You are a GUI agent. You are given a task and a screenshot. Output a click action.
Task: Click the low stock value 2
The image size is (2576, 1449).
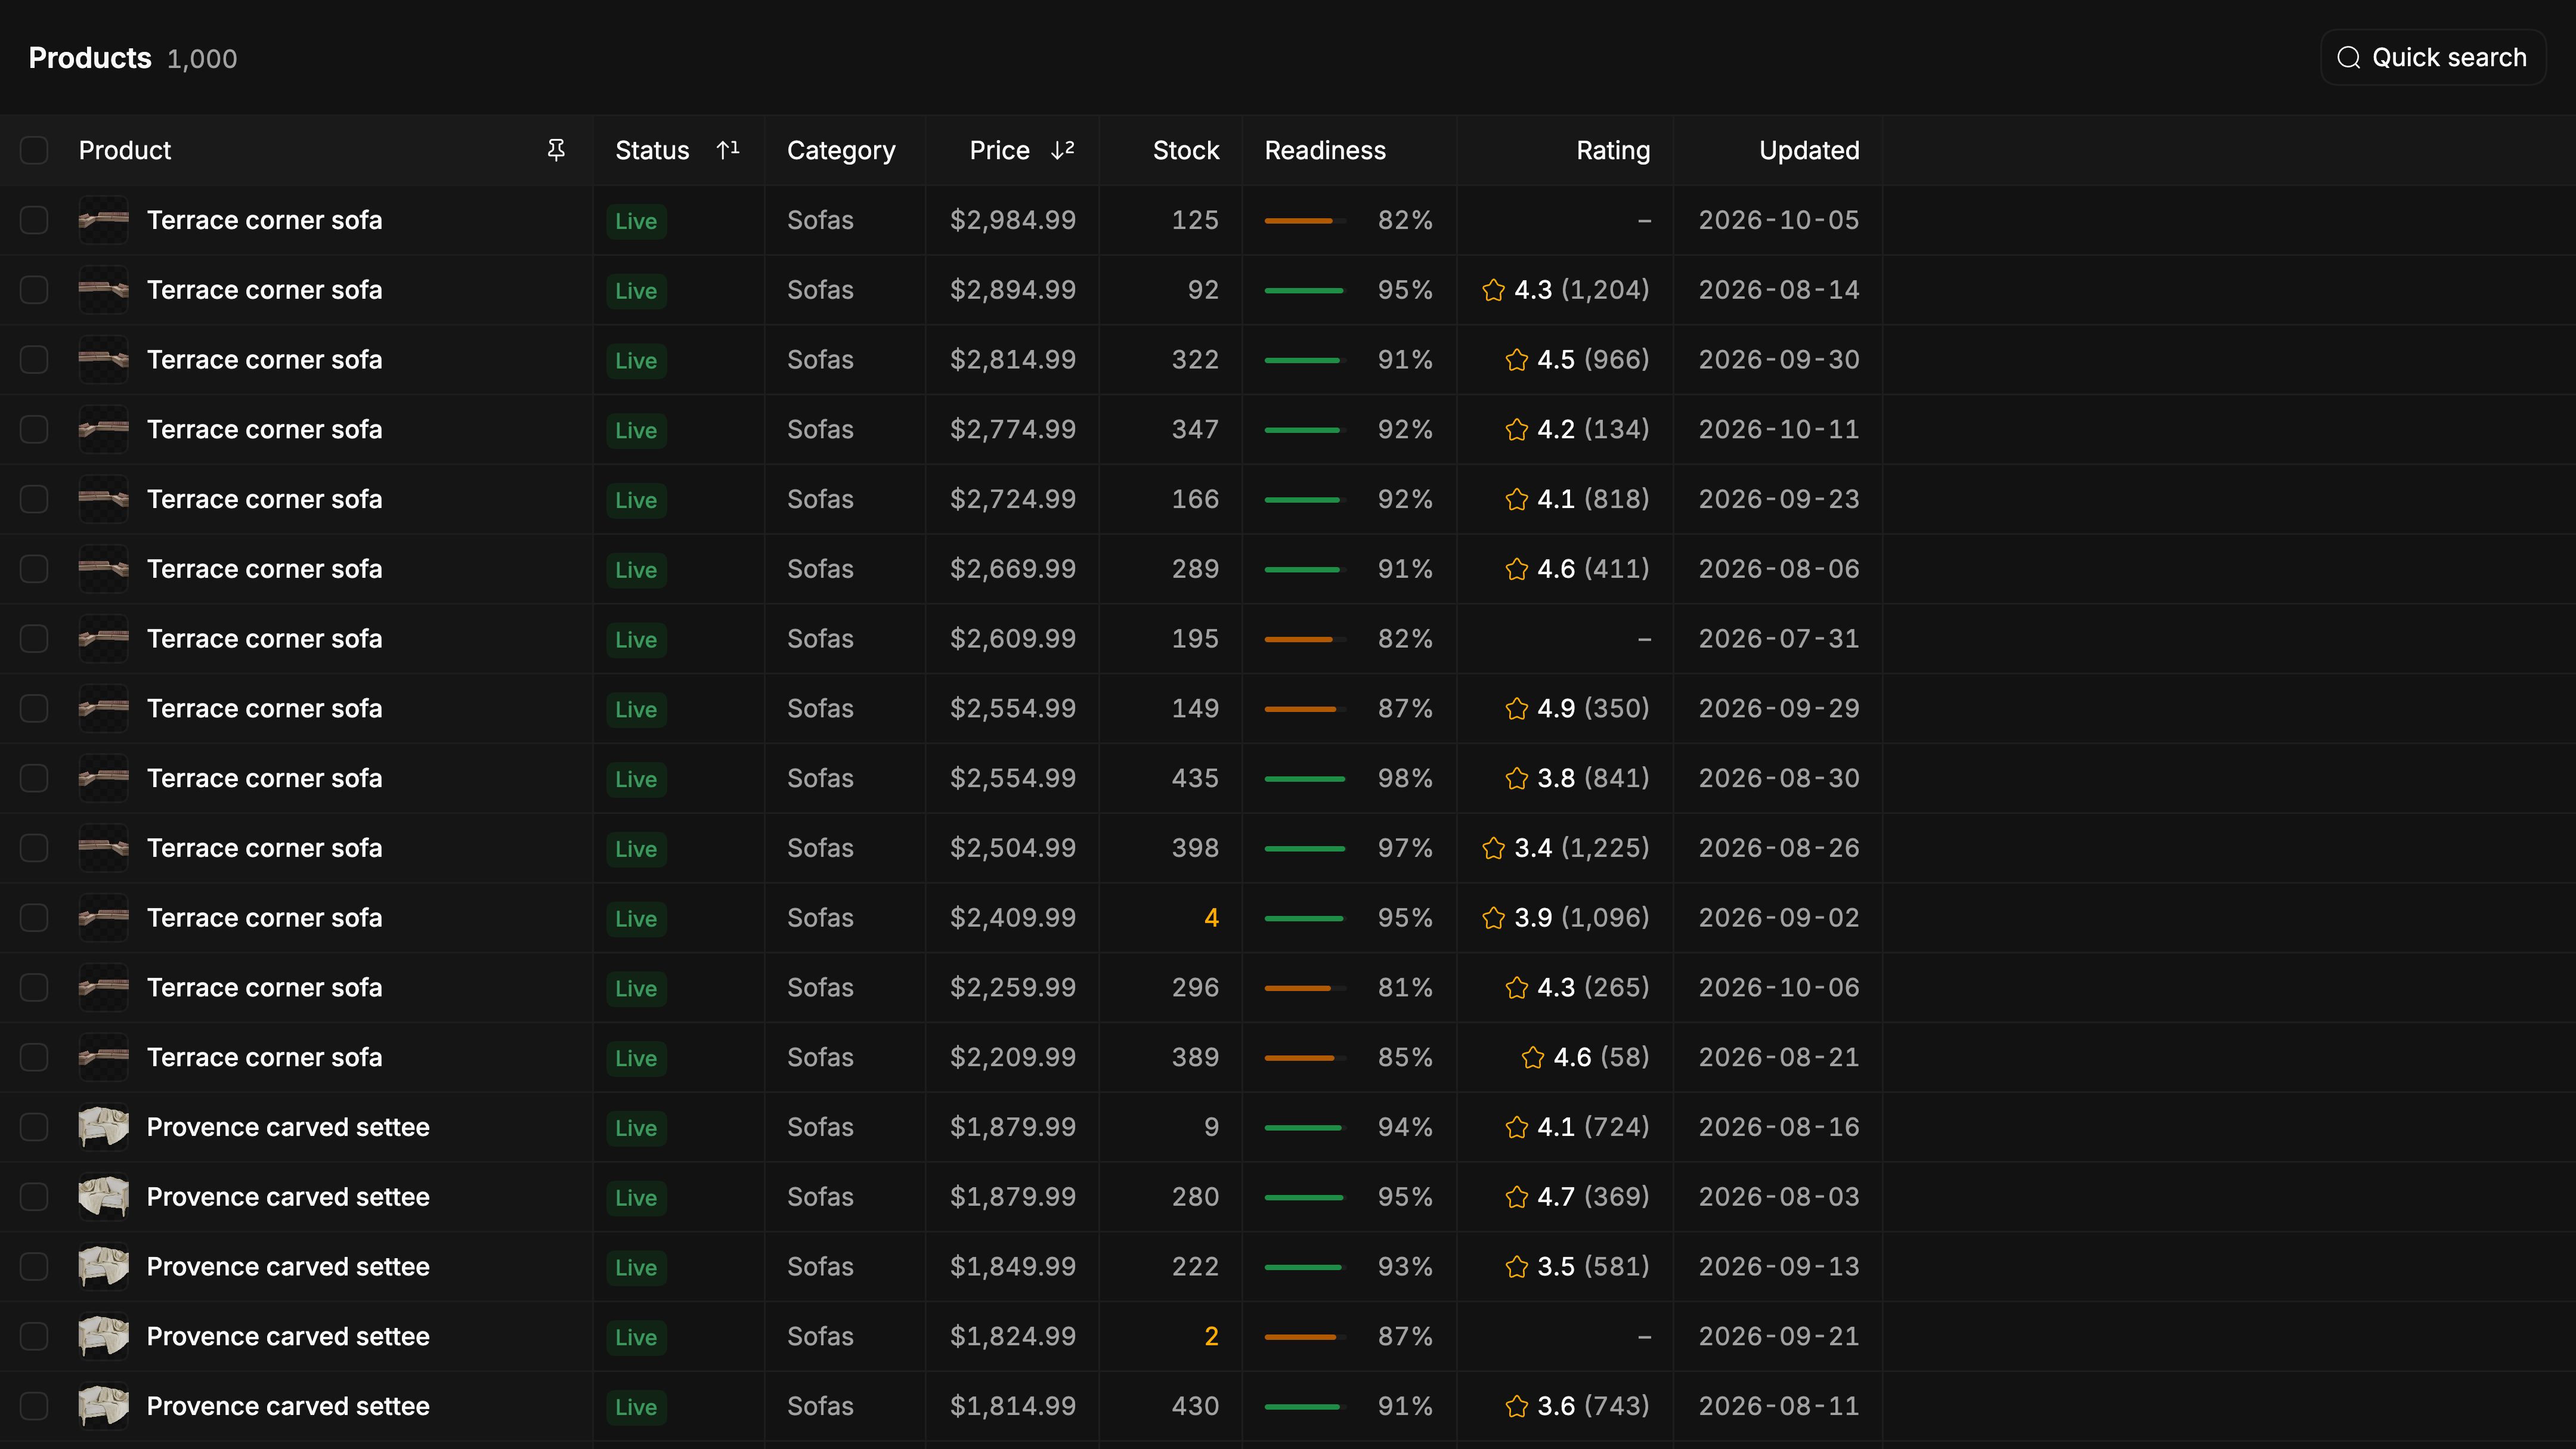[1211, 1337]
